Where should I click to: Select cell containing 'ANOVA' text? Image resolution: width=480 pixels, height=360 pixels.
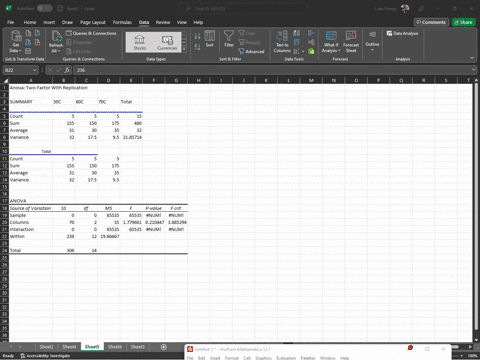(x=30, y=201)
